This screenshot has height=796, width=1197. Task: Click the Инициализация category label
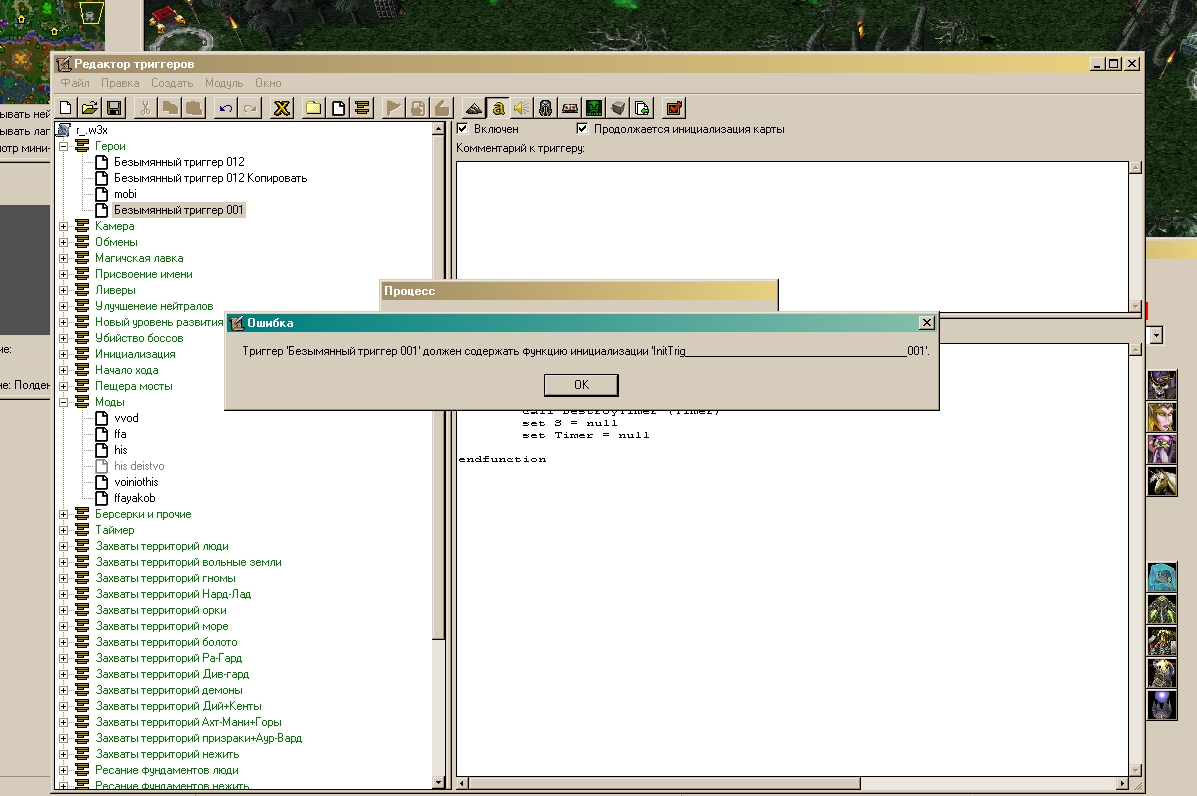(135, 354)
